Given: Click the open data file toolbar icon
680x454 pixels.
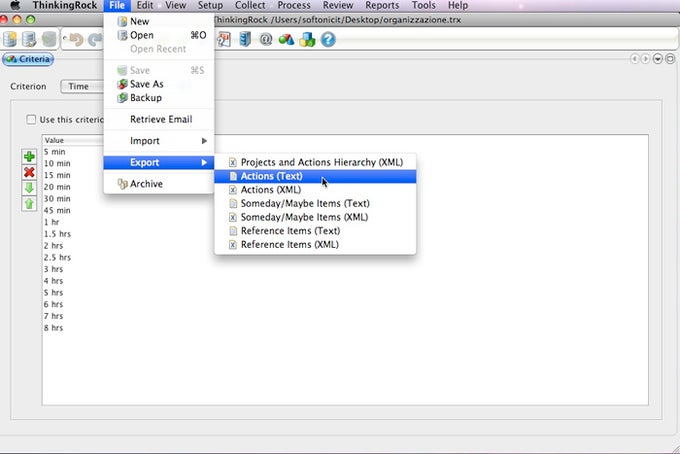Looking at the screenshot, I should [29, 39].
